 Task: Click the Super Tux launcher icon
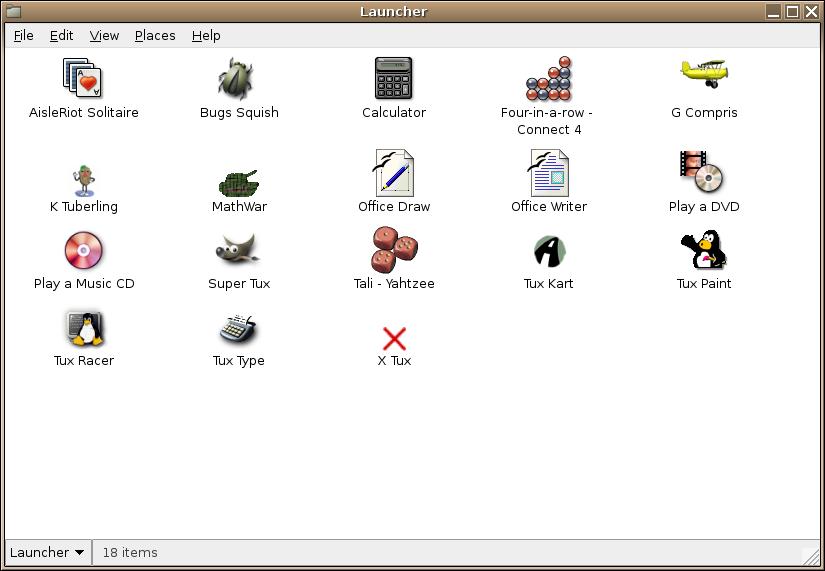[238, 250]
